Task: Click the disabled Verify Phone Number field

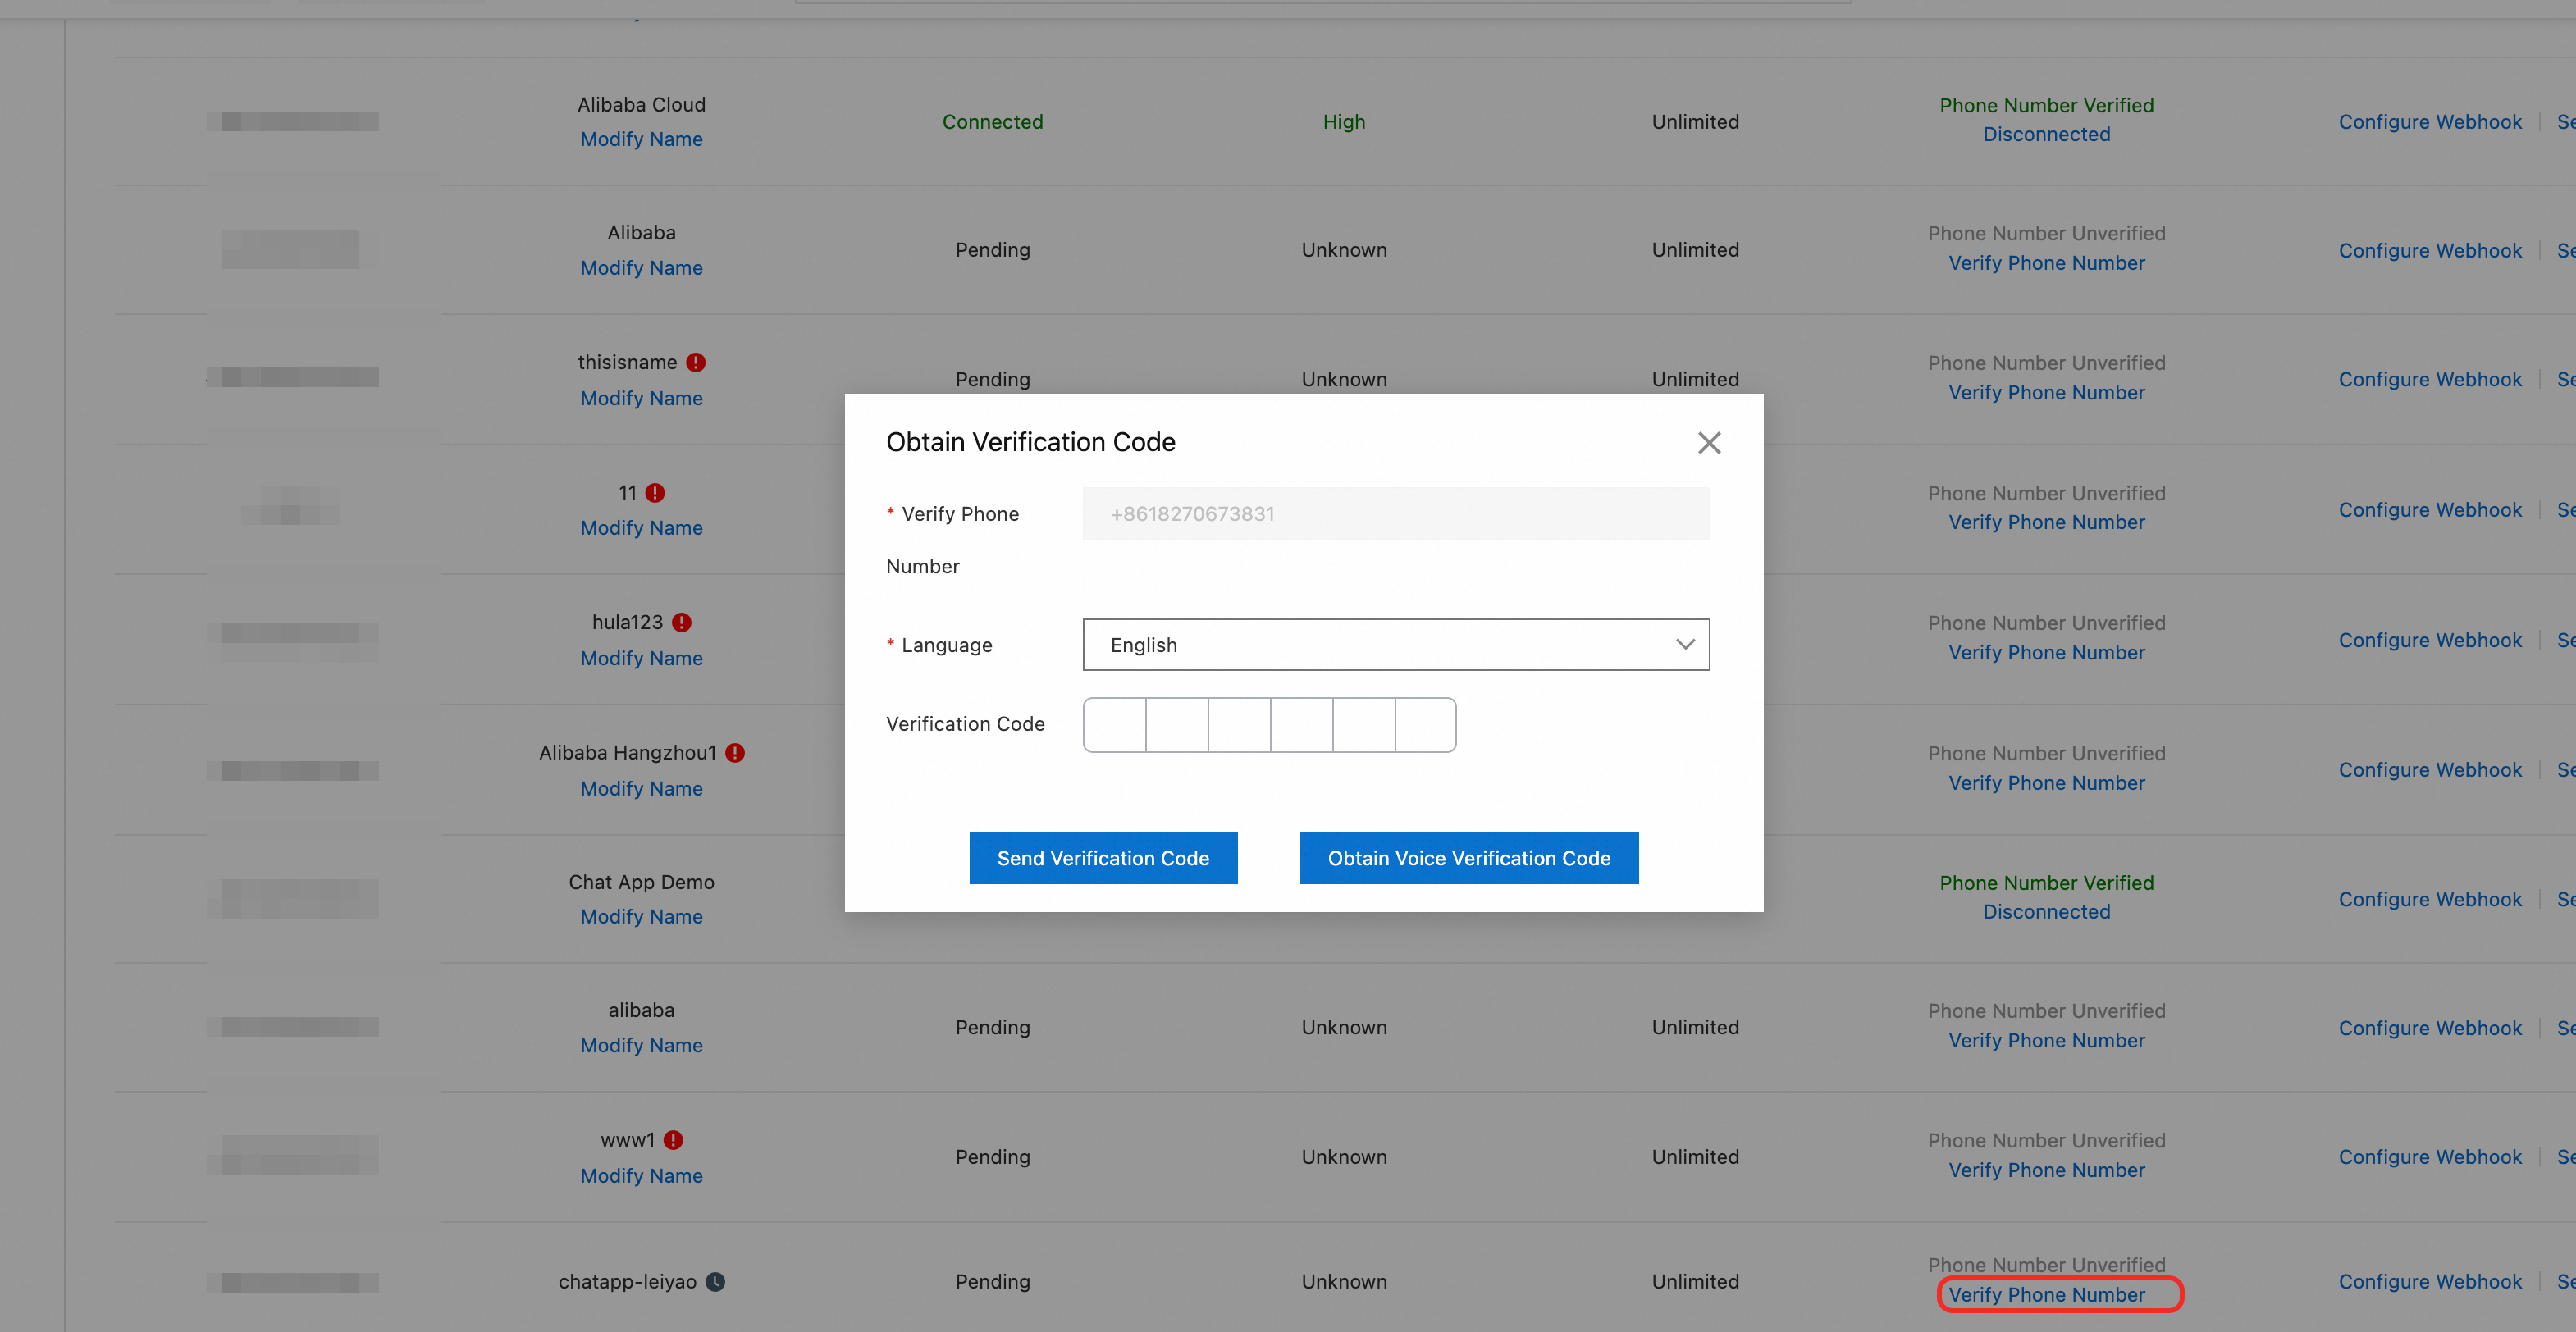Action: 1395,514
